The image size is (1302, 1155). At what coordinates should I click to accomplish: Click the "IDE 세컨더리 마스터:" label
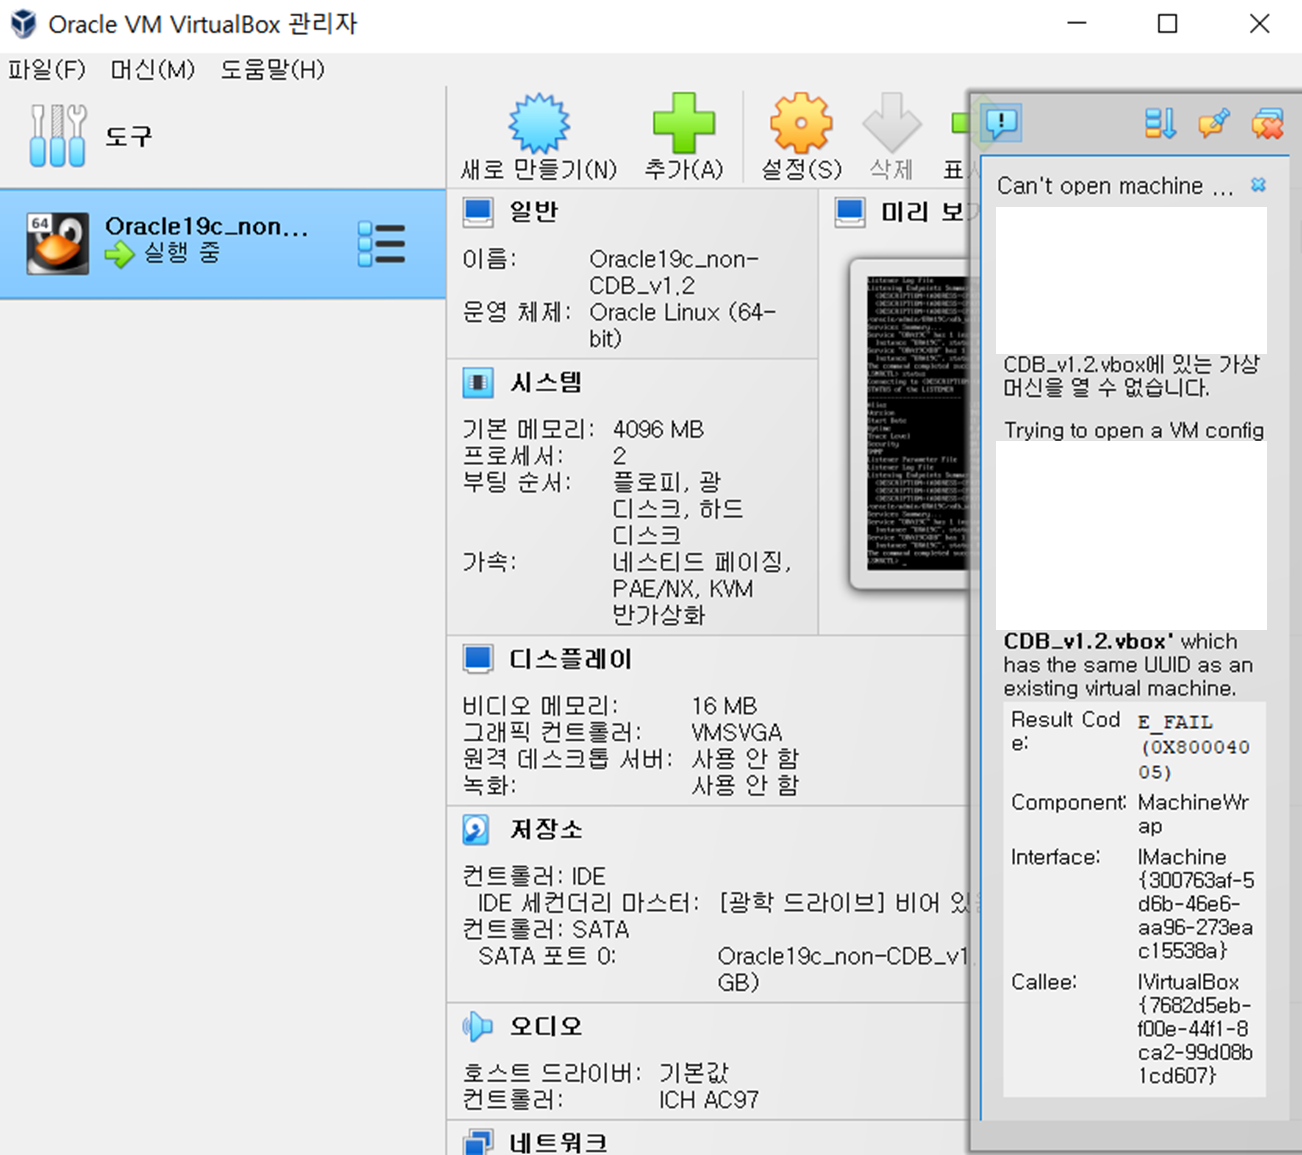[587, 903]
